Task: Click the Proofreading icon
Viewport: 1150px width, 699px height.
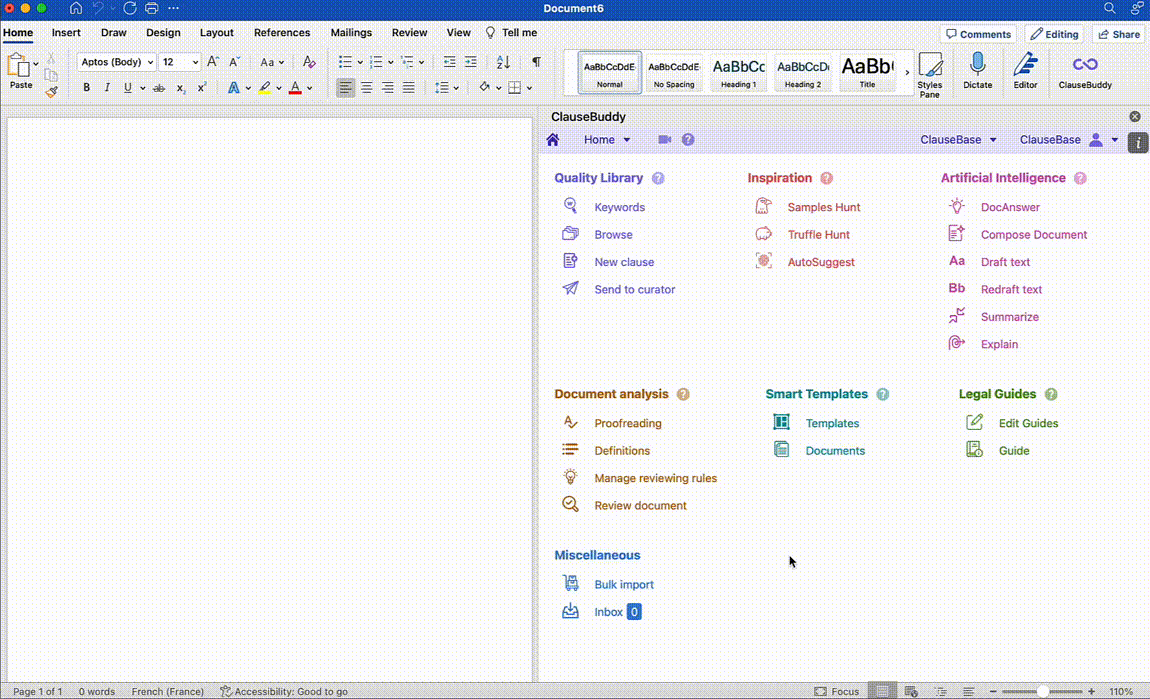Action: [x=570, y=422]
